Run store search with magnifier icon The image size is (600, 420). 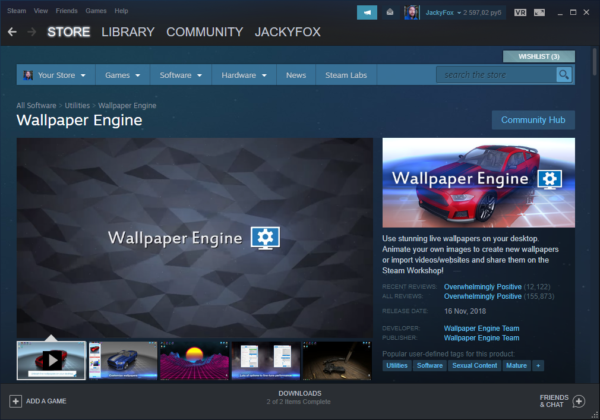564,75
